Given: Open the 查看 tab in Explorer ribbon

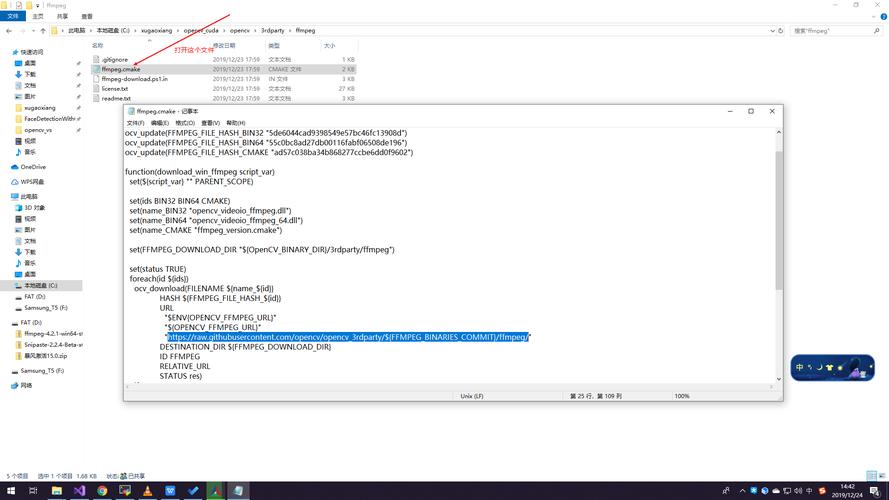Looking at the screenshot, I should click(87, 16).
